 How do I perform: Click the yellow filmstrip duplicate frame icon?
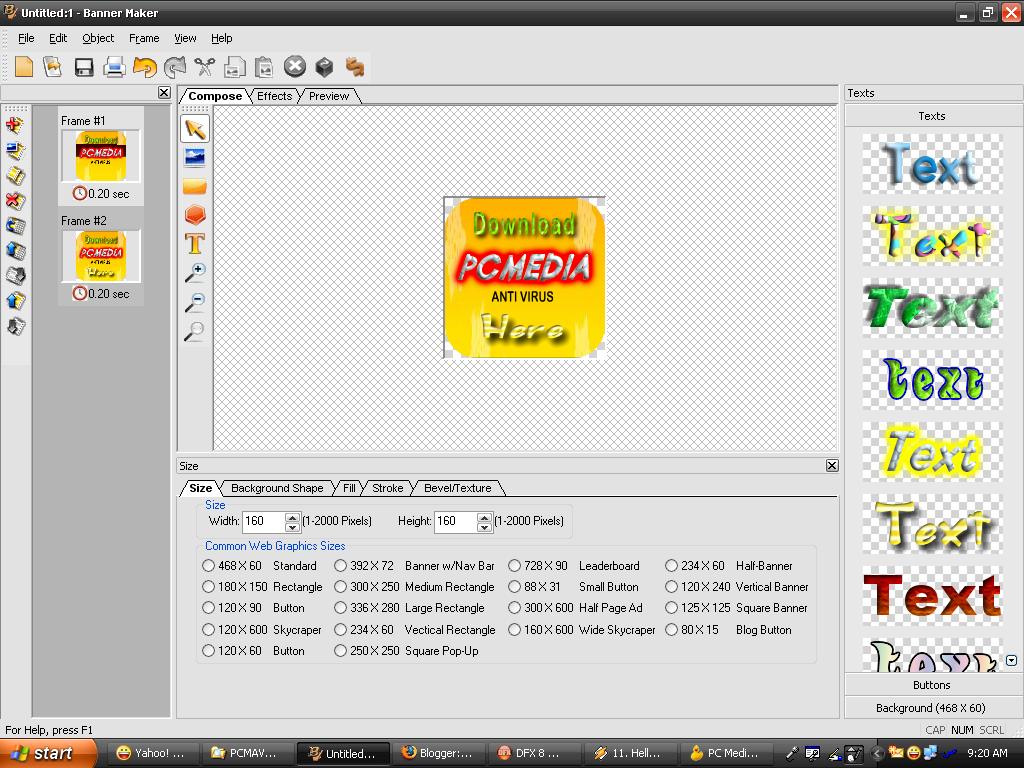(15, 176)
